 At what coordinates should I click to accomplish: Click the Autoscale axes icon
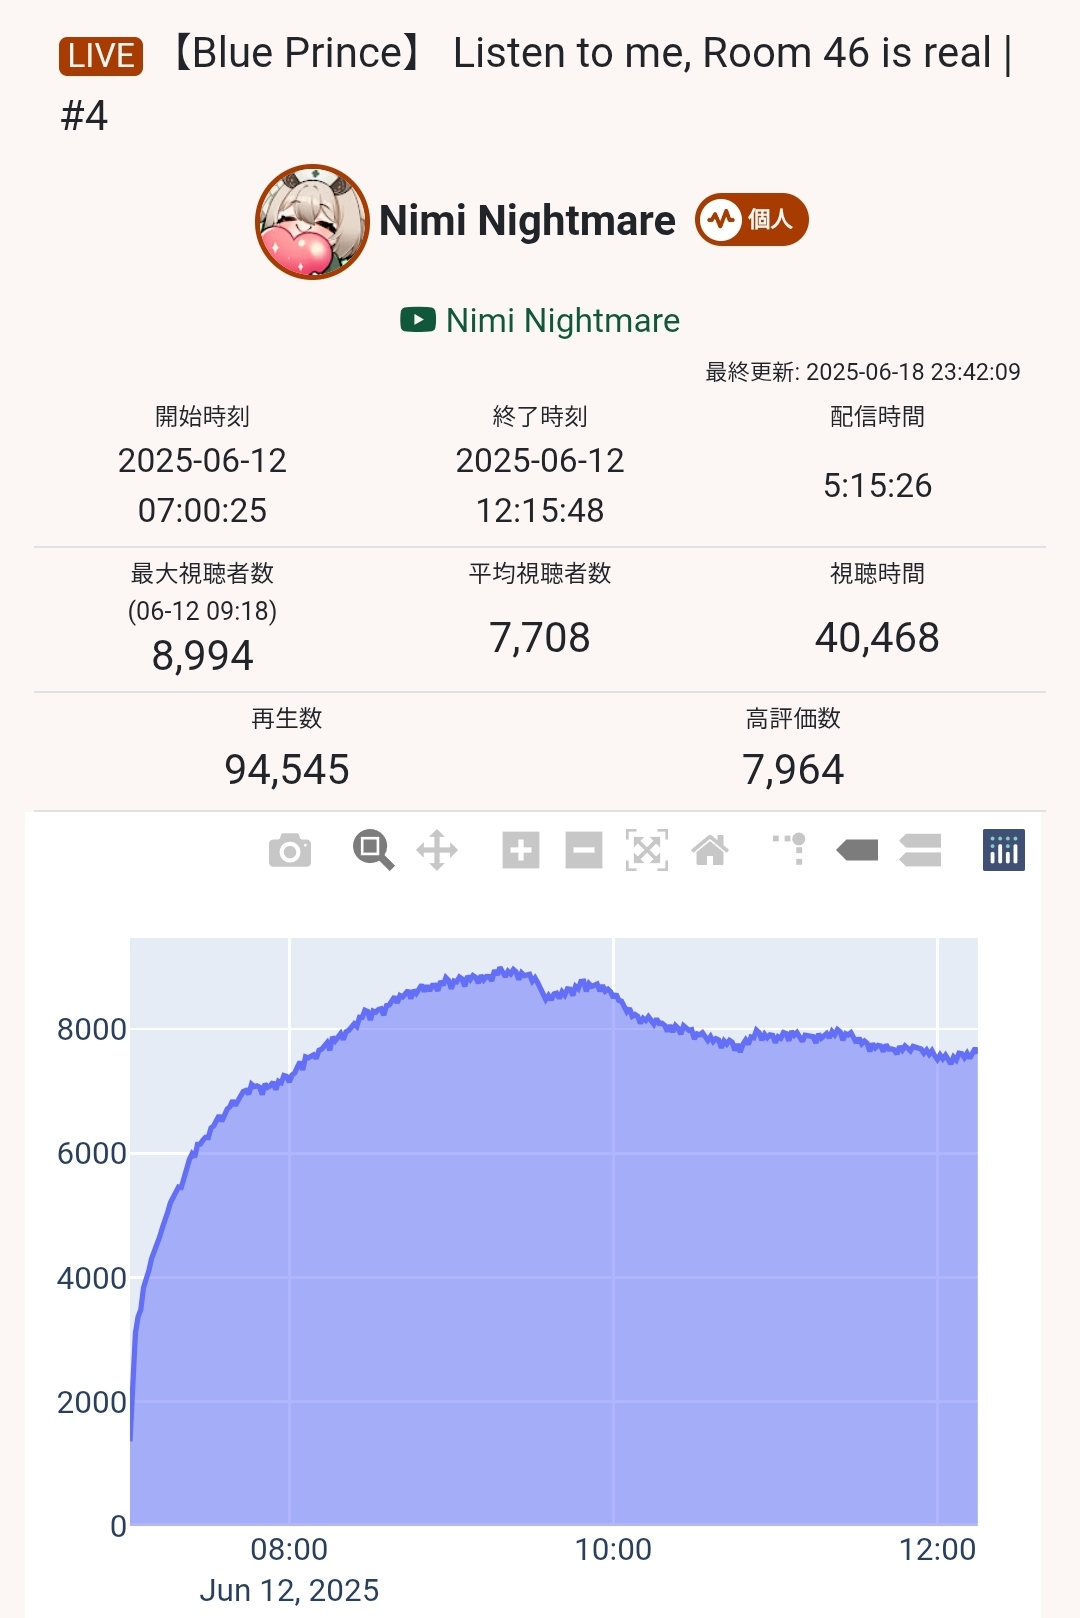[x=647, y=851]
